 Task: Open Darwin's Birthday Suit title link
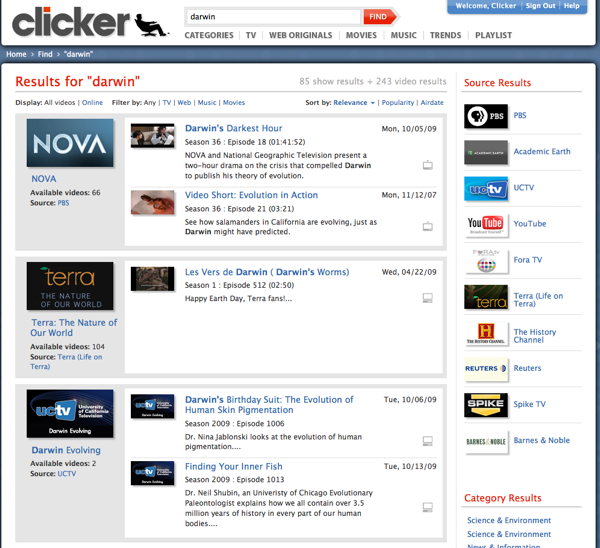click(269, 405)
